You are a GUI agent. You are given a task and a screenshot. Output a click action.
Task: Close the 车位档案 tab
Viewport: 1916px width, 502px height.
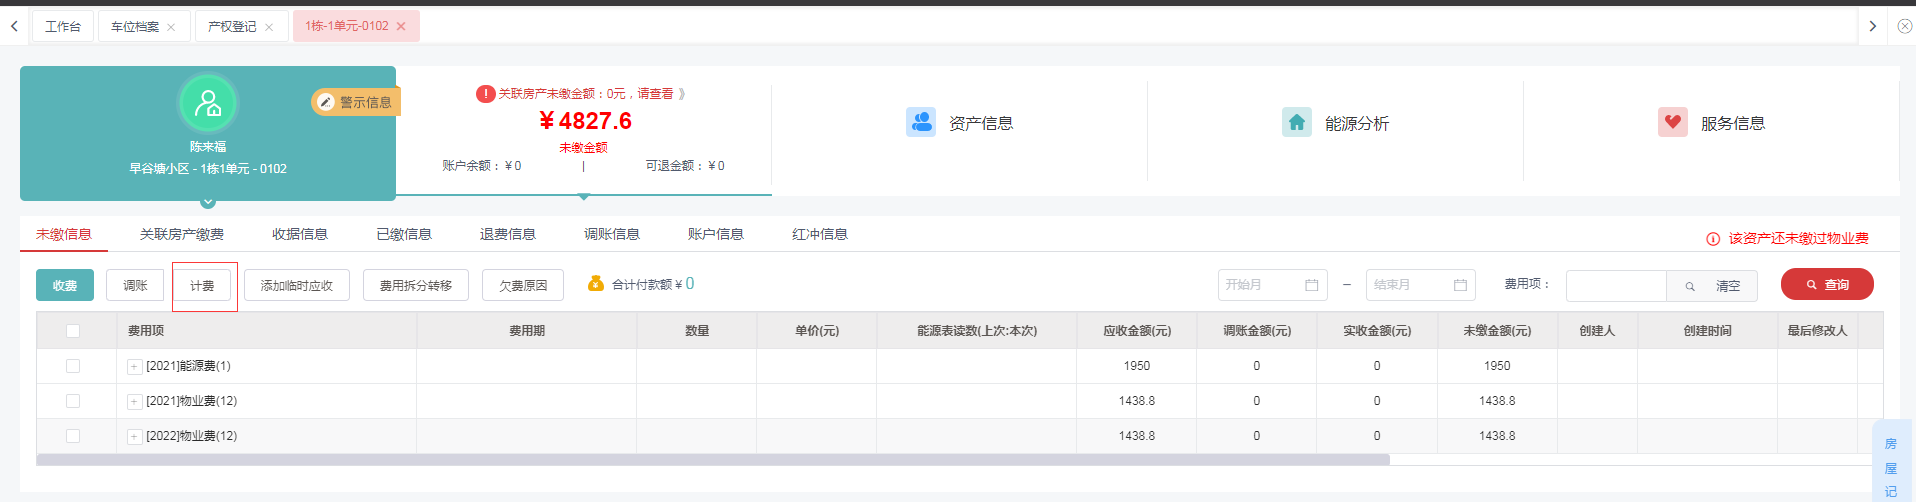coord(171,27)
